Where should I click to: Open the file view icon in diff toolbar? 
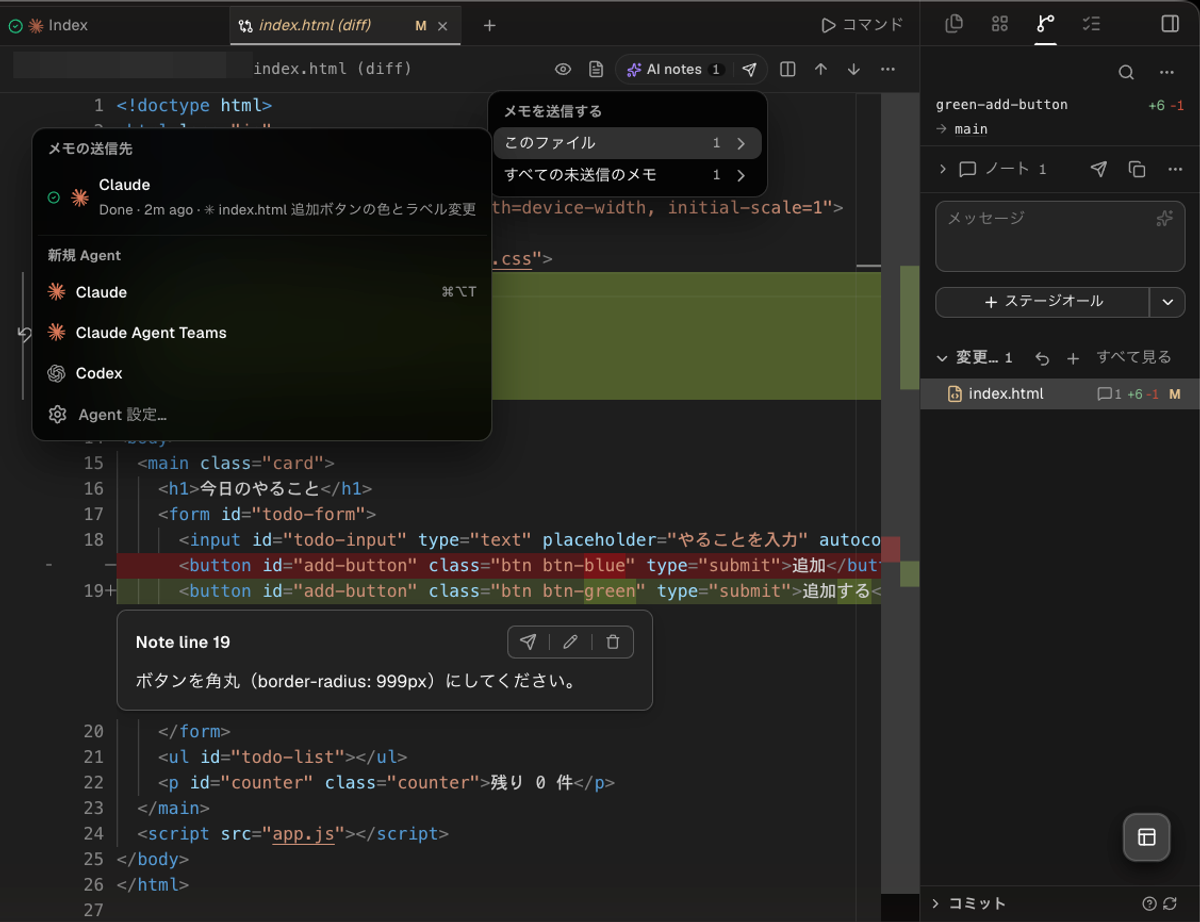coord(596,69)
